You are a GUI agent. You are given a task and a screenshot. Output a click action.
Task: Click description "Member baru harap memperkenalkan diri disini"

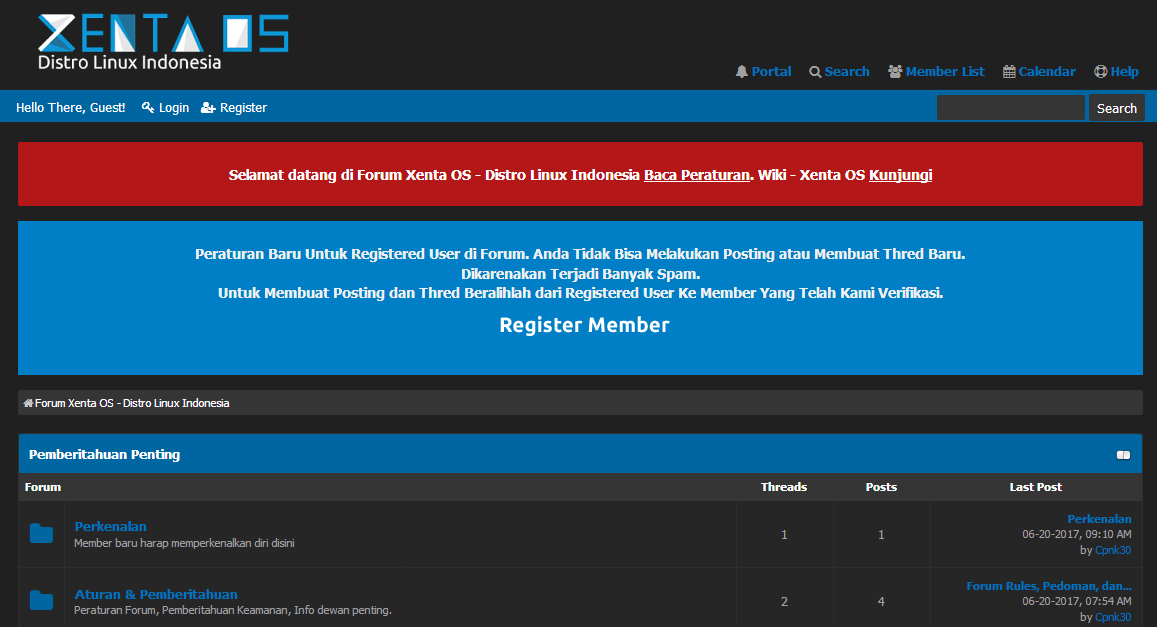[x=184, y=543]
